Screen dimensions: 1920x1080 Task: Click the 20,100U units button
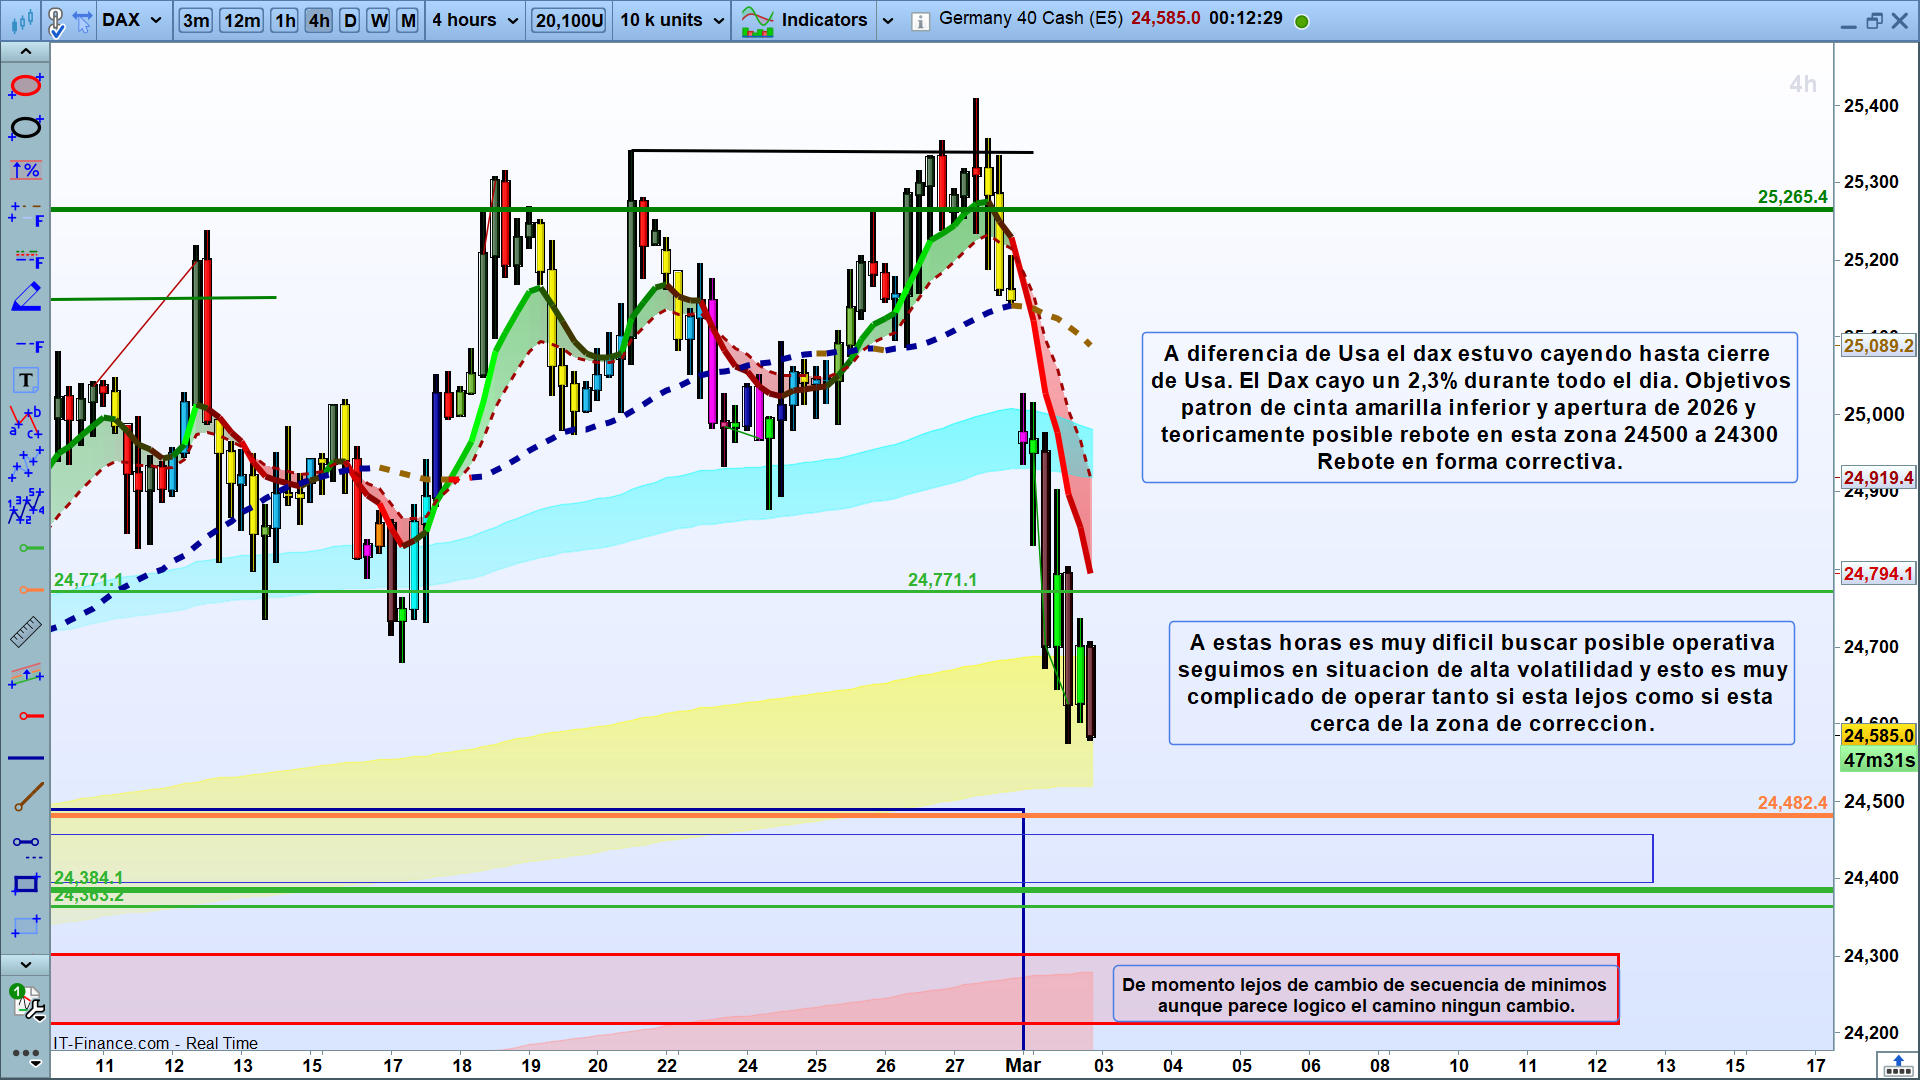pyautogui.click(x=569, y=20)
